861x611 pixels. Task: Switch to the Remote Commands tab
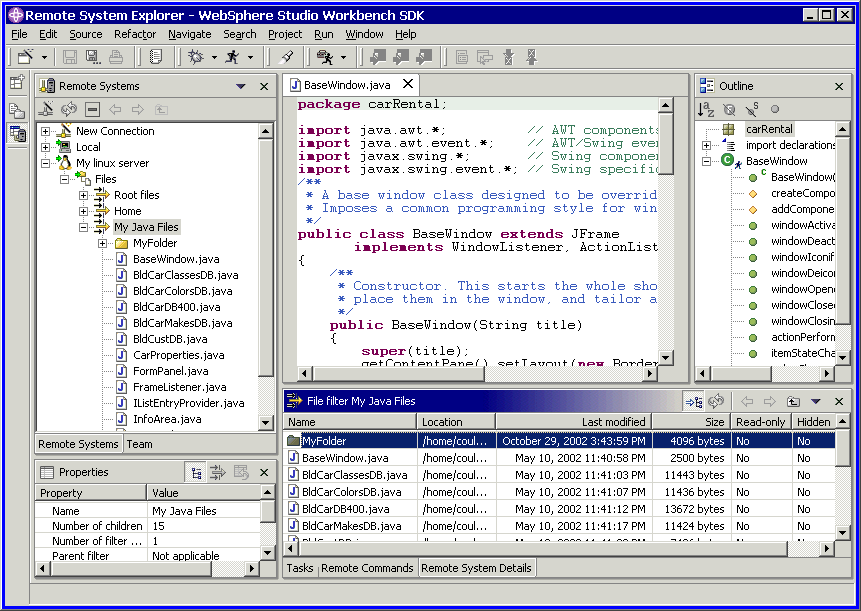[367, 568]
